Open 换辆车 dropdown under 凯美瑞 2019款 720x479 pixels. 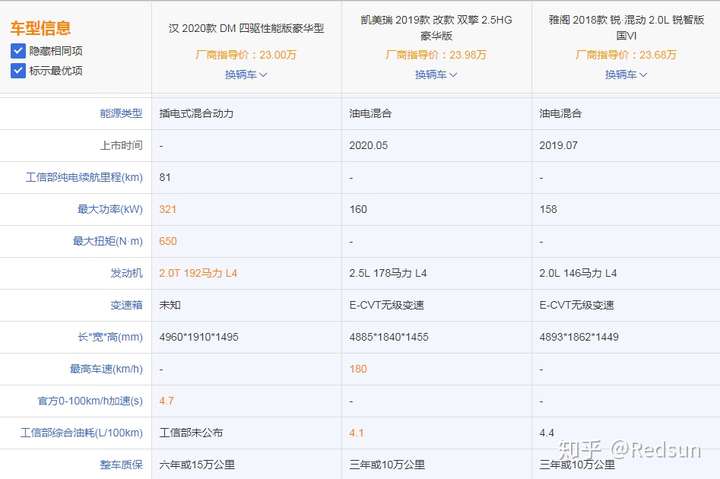(436, 74)
